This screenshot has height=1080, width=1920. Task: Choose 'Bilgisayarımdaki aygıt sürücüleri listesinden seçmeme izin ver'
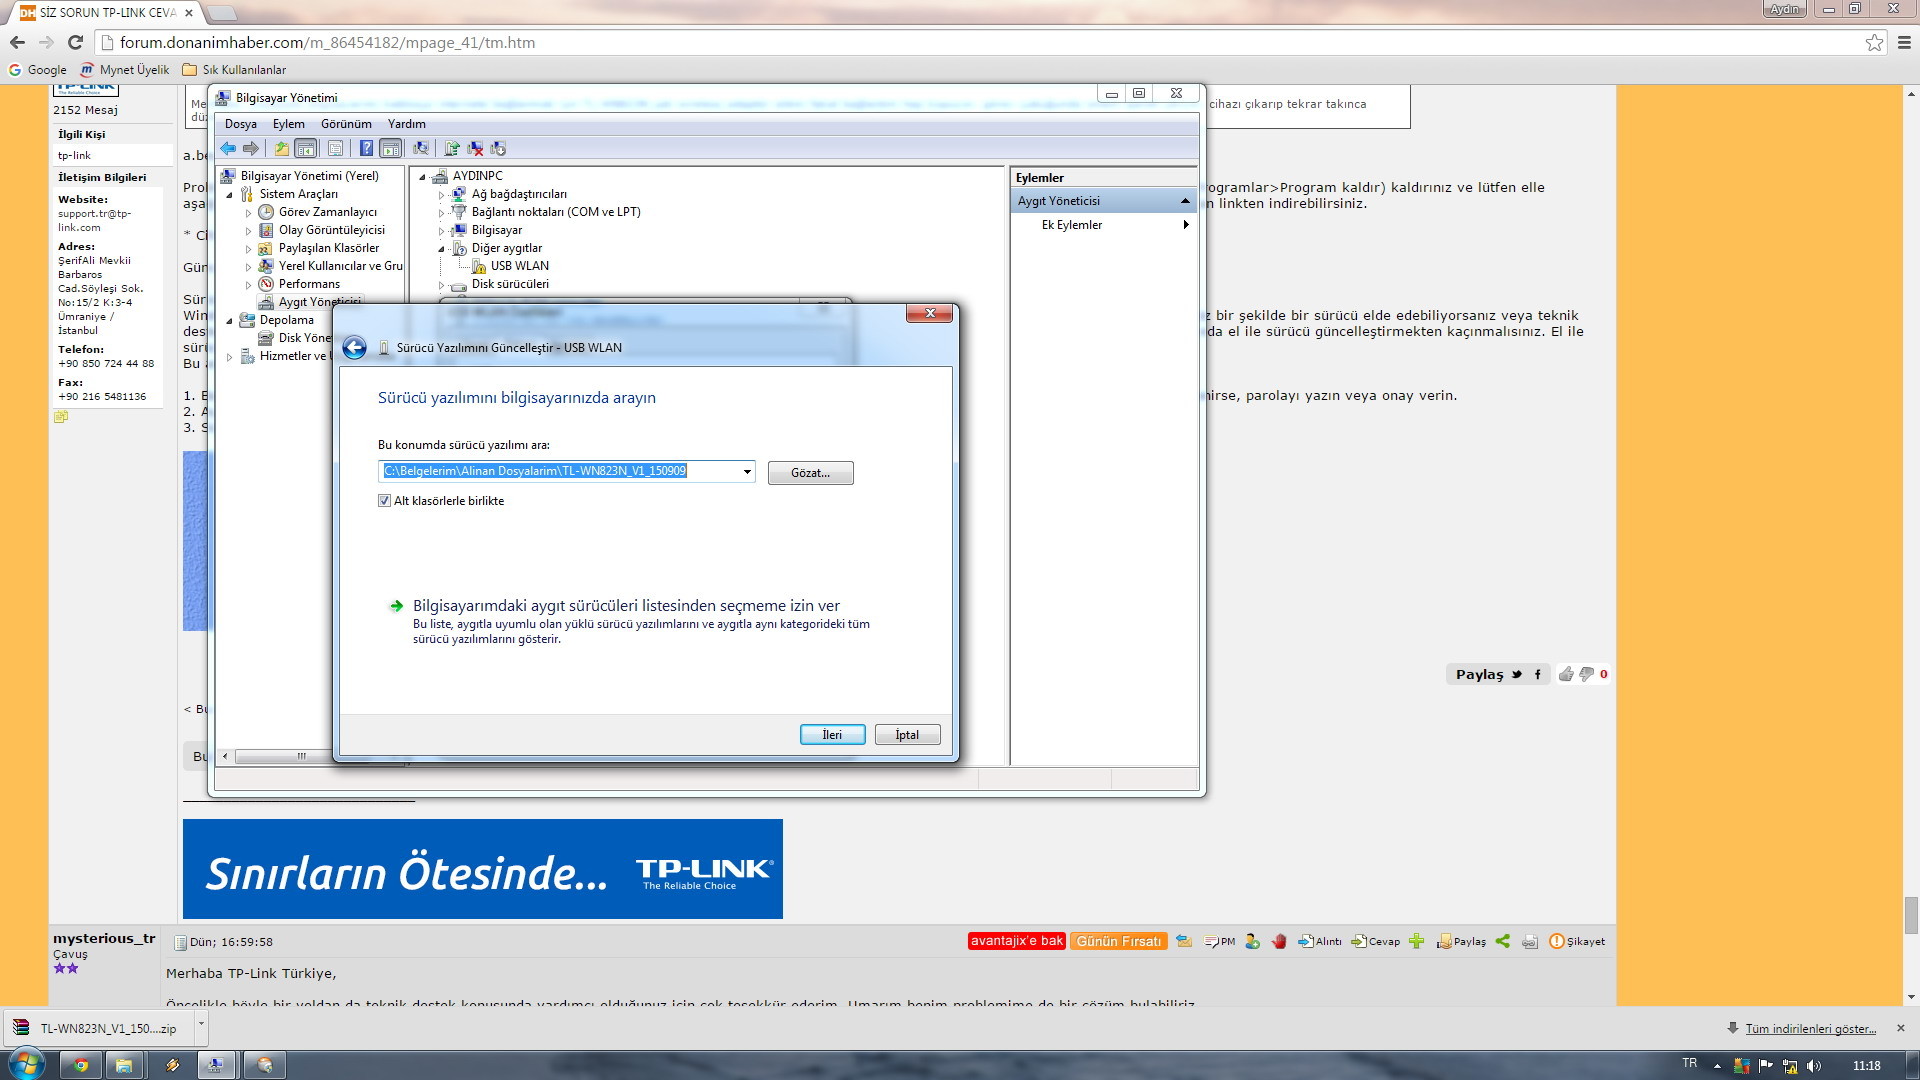(x=626, y=606)
